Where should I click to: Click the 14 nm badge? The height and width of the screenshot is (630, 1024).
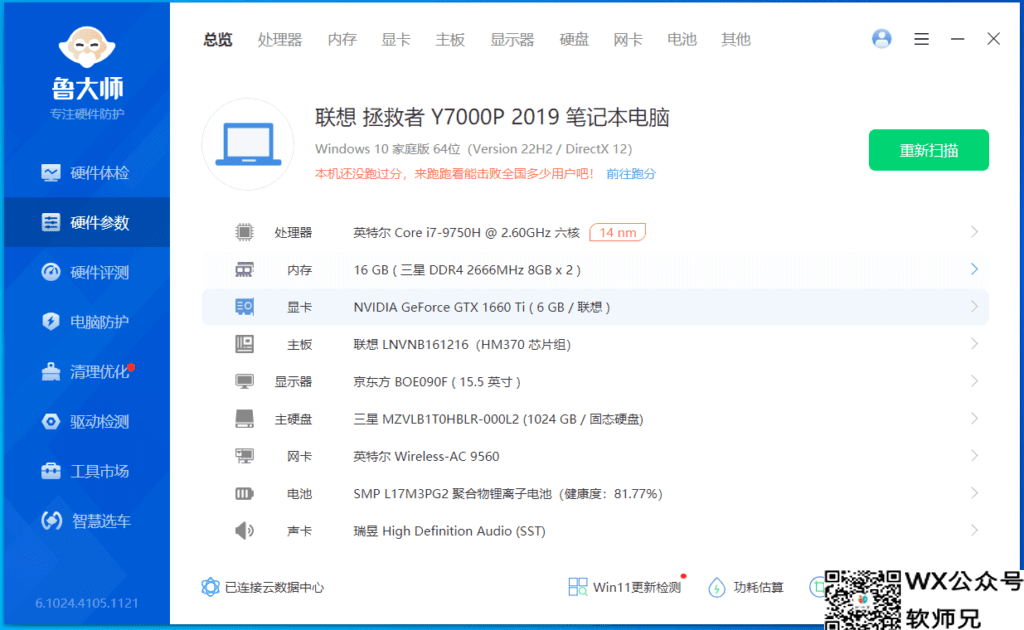point(617,232)
